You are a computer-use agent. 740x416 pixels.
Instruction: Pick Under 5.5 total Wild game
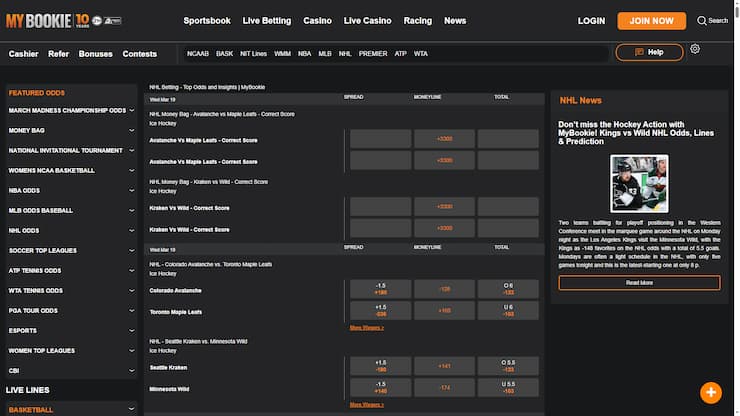pos(508,388)
